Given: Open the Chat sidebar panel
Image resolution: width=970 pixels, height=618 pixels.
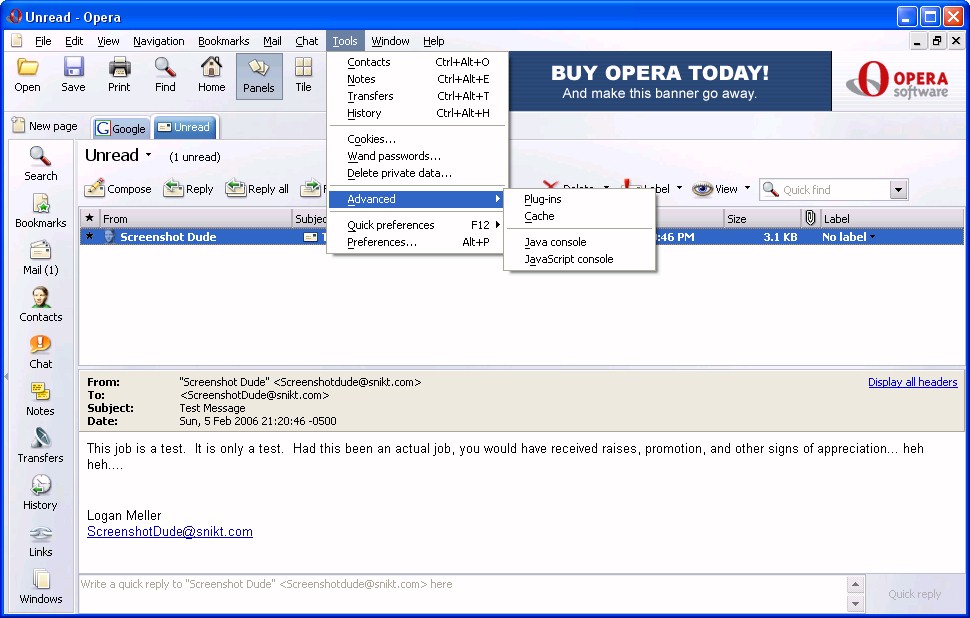Looking at the screenshot, I should point(41,352).
